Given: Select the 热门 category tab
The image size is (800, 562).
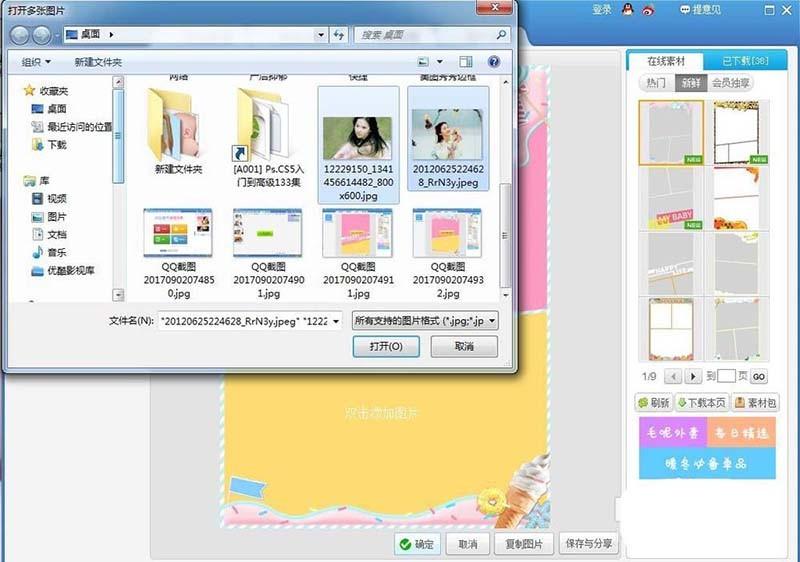Looking at the screenshot, I should tap(656, 83).
